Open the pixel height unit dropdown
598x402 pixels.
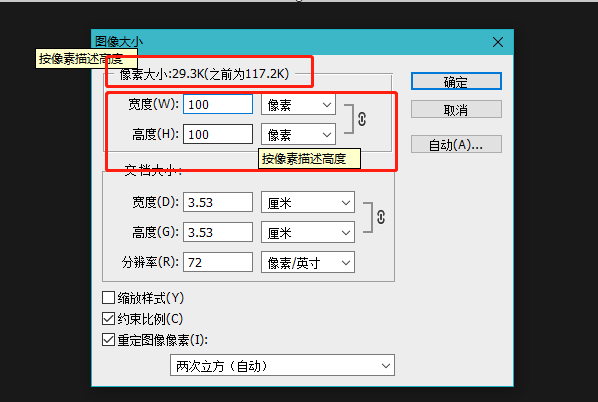(298, 134)
